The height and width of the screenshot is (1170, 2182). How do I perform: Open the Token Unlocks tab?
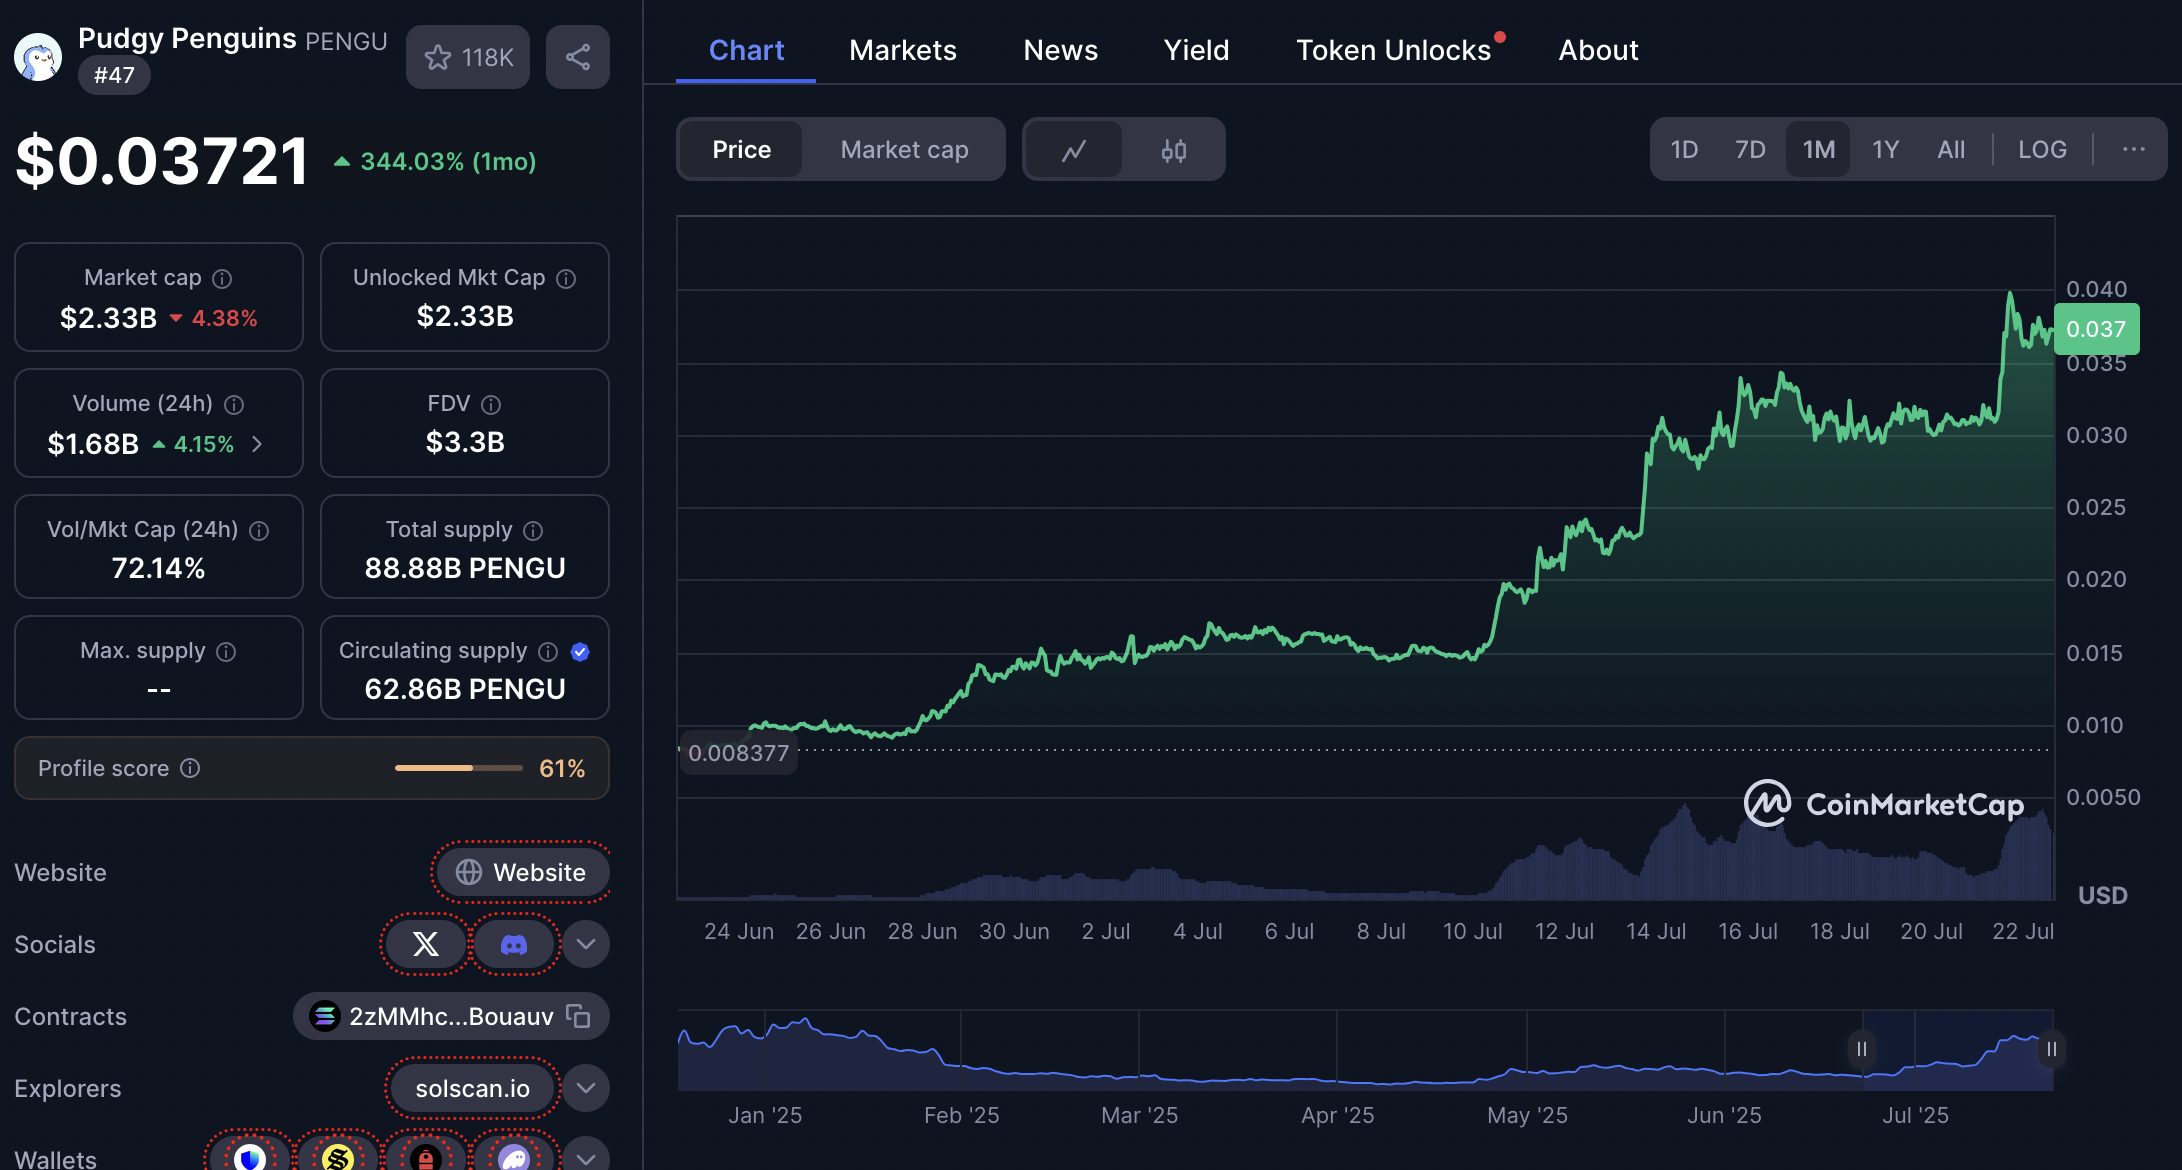point(1393,50)
